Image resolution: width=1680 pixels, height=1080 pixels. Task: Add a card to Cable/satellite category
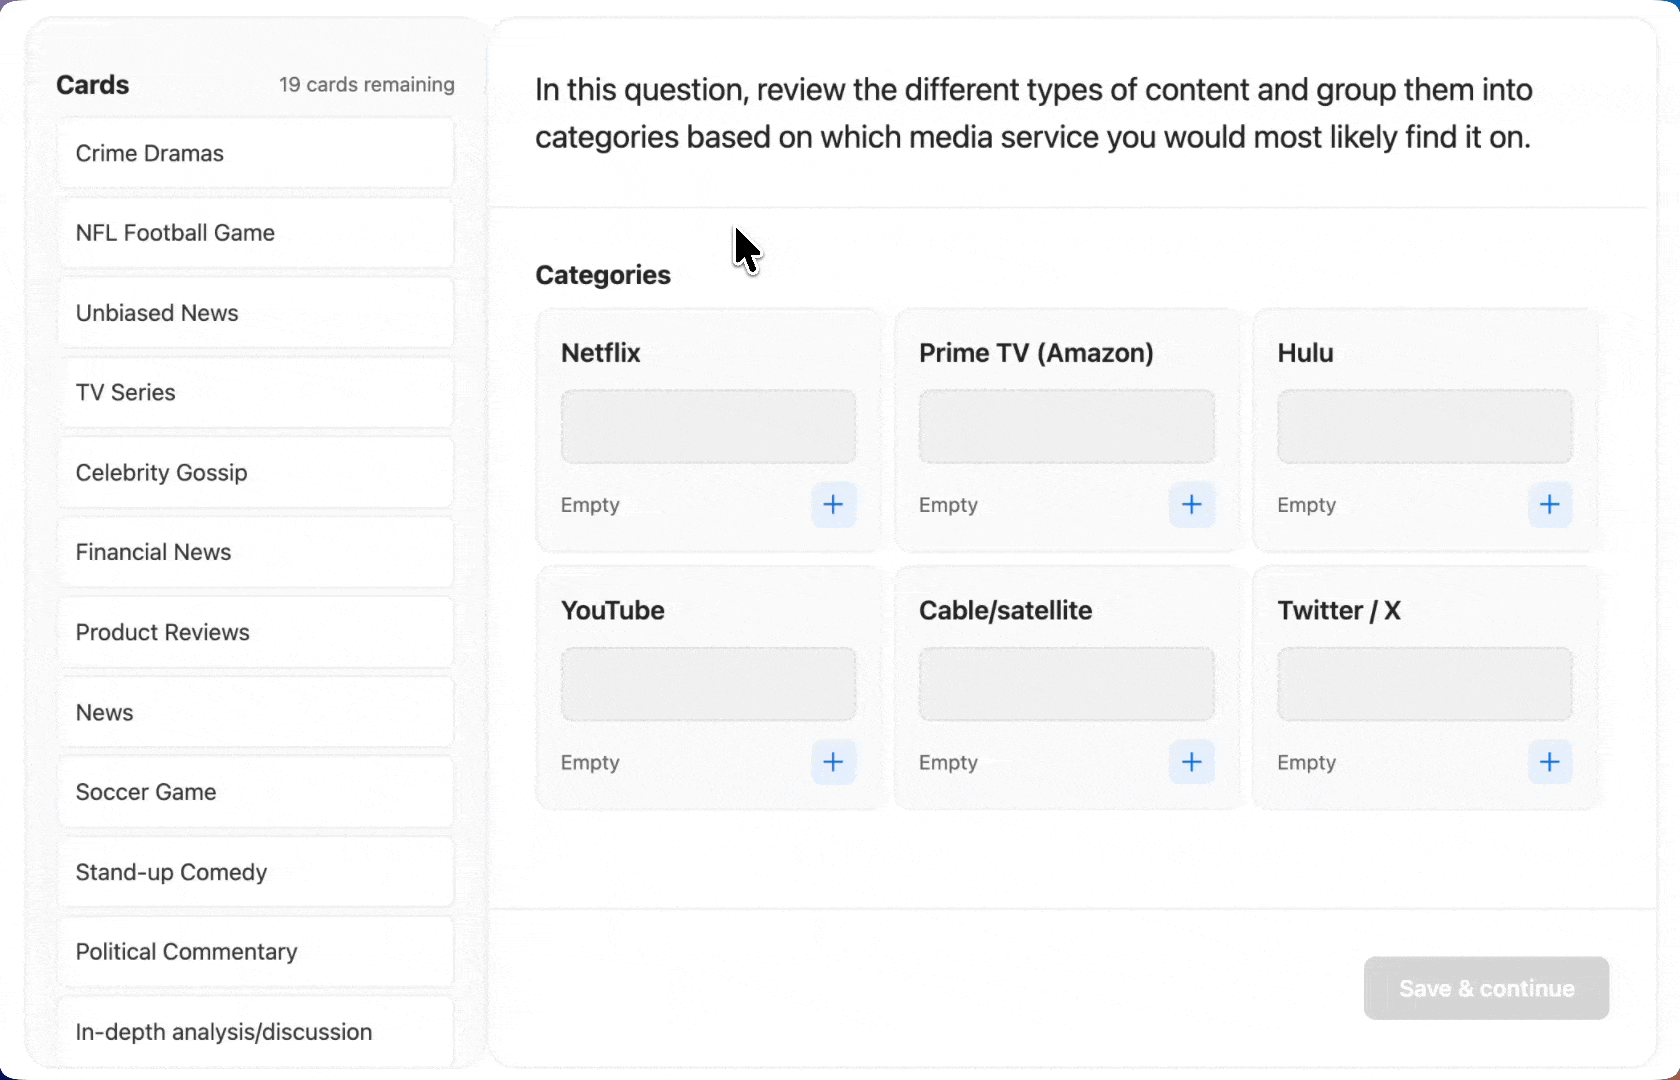tap(1191, 763)
